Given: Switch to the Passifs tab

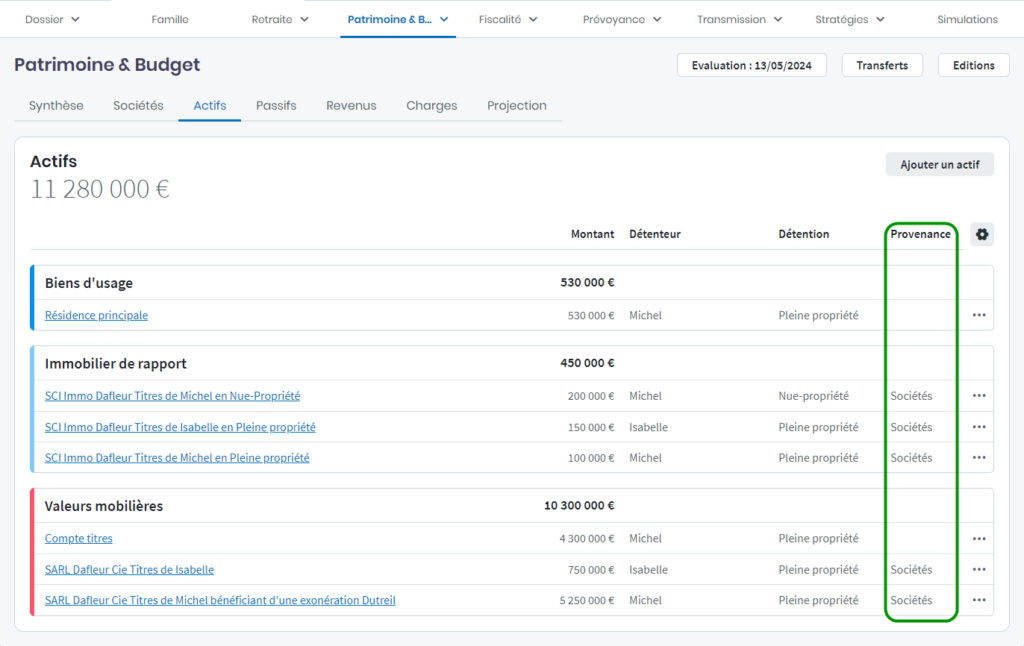Looking at the screenshot, I should 276,106.
